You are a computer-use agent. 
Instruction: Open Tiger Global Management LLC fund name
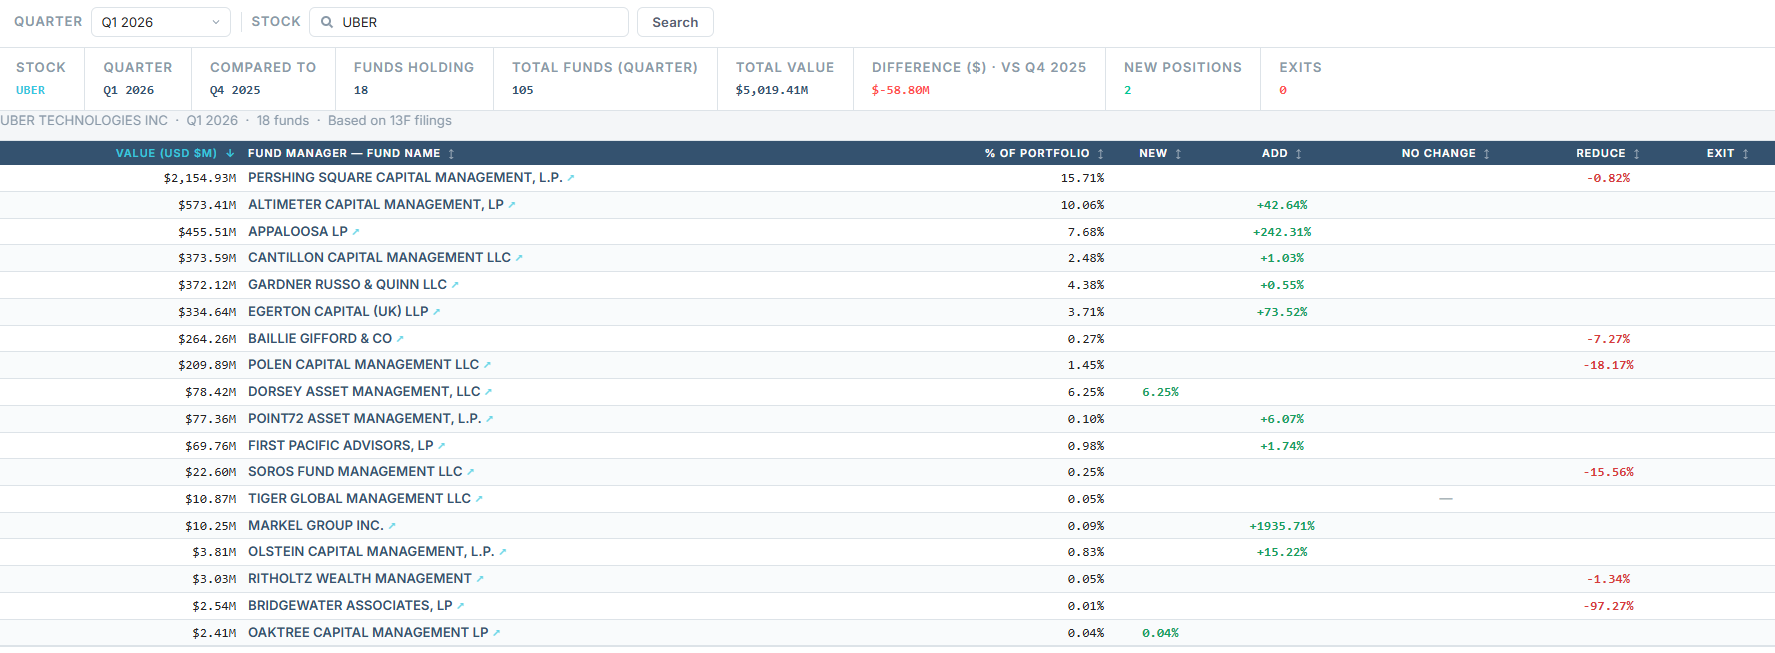click(x=359, y=499)
